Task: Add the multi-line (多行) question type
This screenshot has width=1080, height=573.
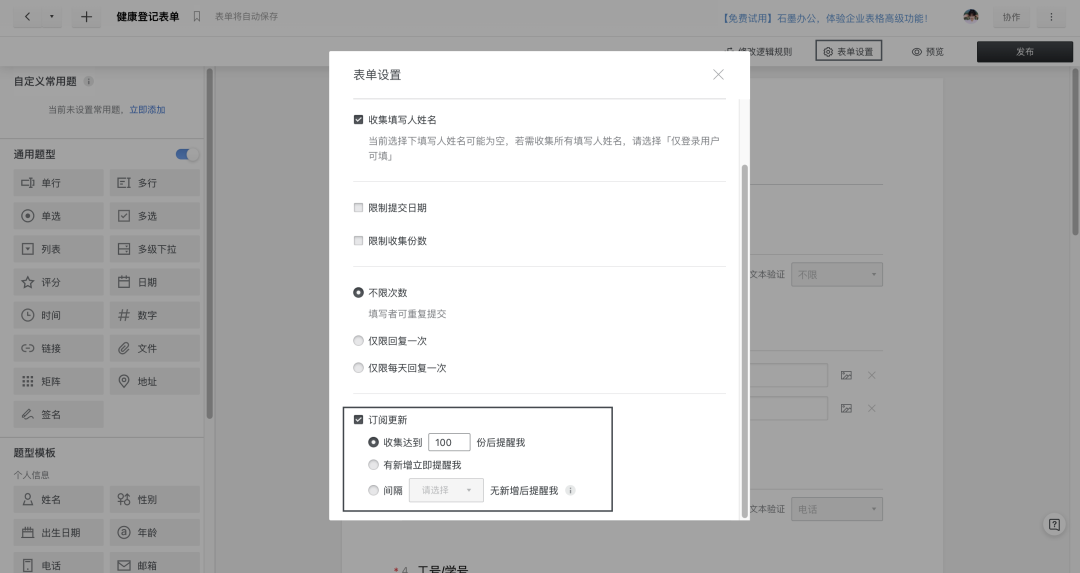Action: pyautogui.click(x=154, y=183)
